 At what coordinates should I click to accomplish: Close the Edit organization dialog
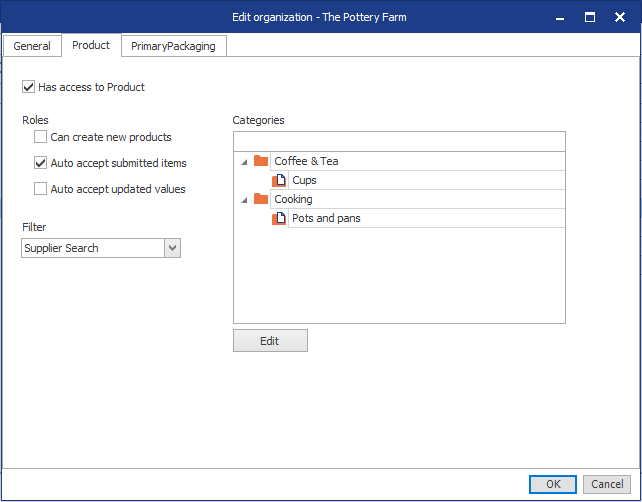pos(619,17)
